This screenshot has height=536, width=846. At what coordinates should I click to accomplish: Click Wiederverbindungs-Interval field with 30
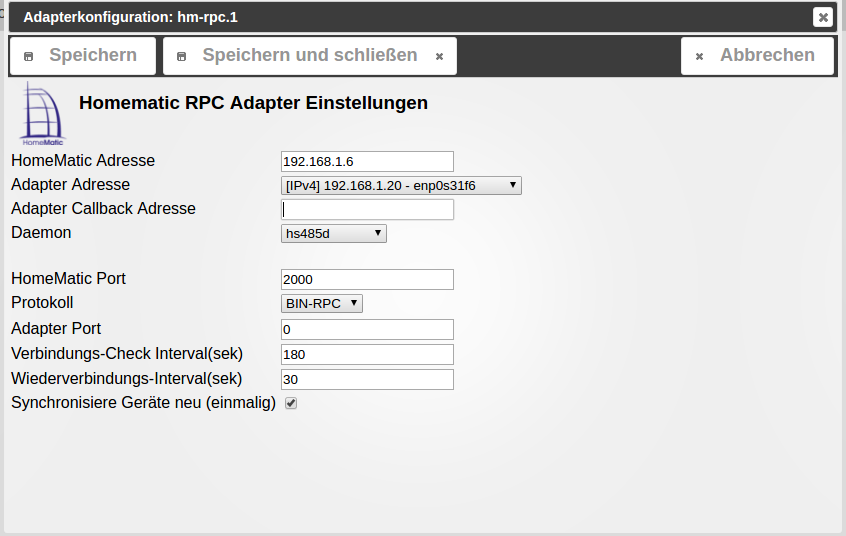pos(367,379)
